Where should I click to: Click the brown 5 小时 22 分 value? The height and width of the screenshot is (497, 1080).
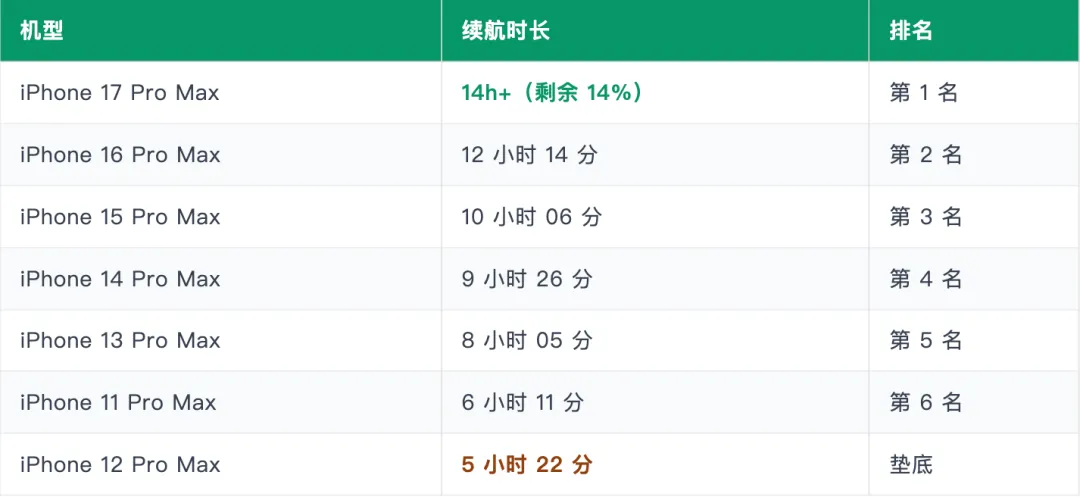[527, 465]
